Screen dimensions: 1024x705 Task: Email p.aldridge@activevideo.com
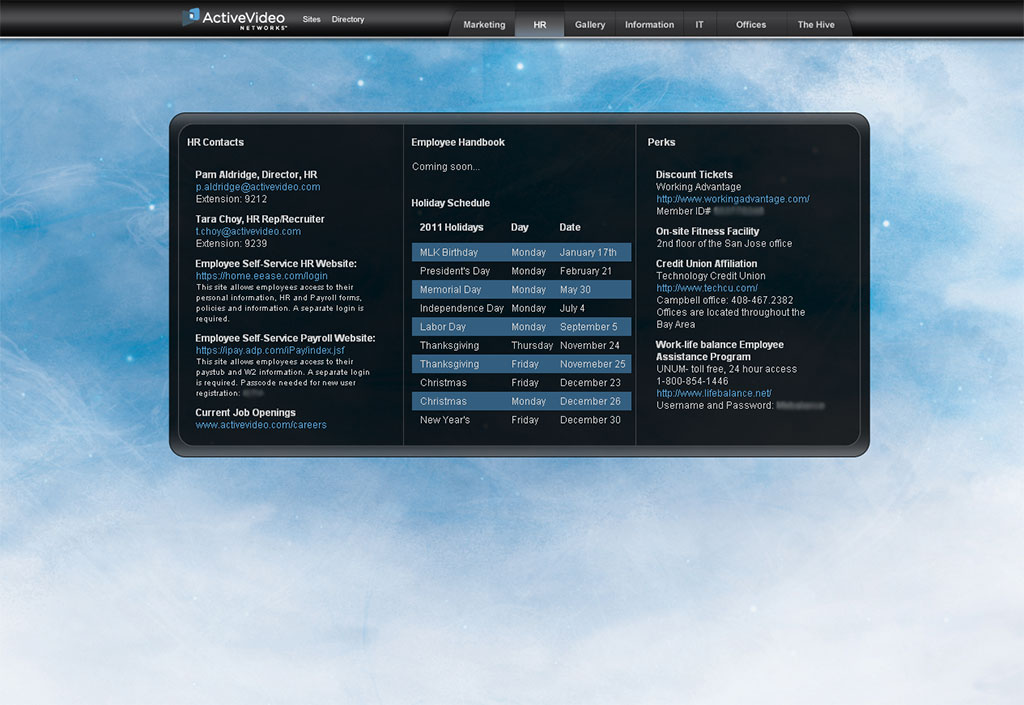coord(258,187)
